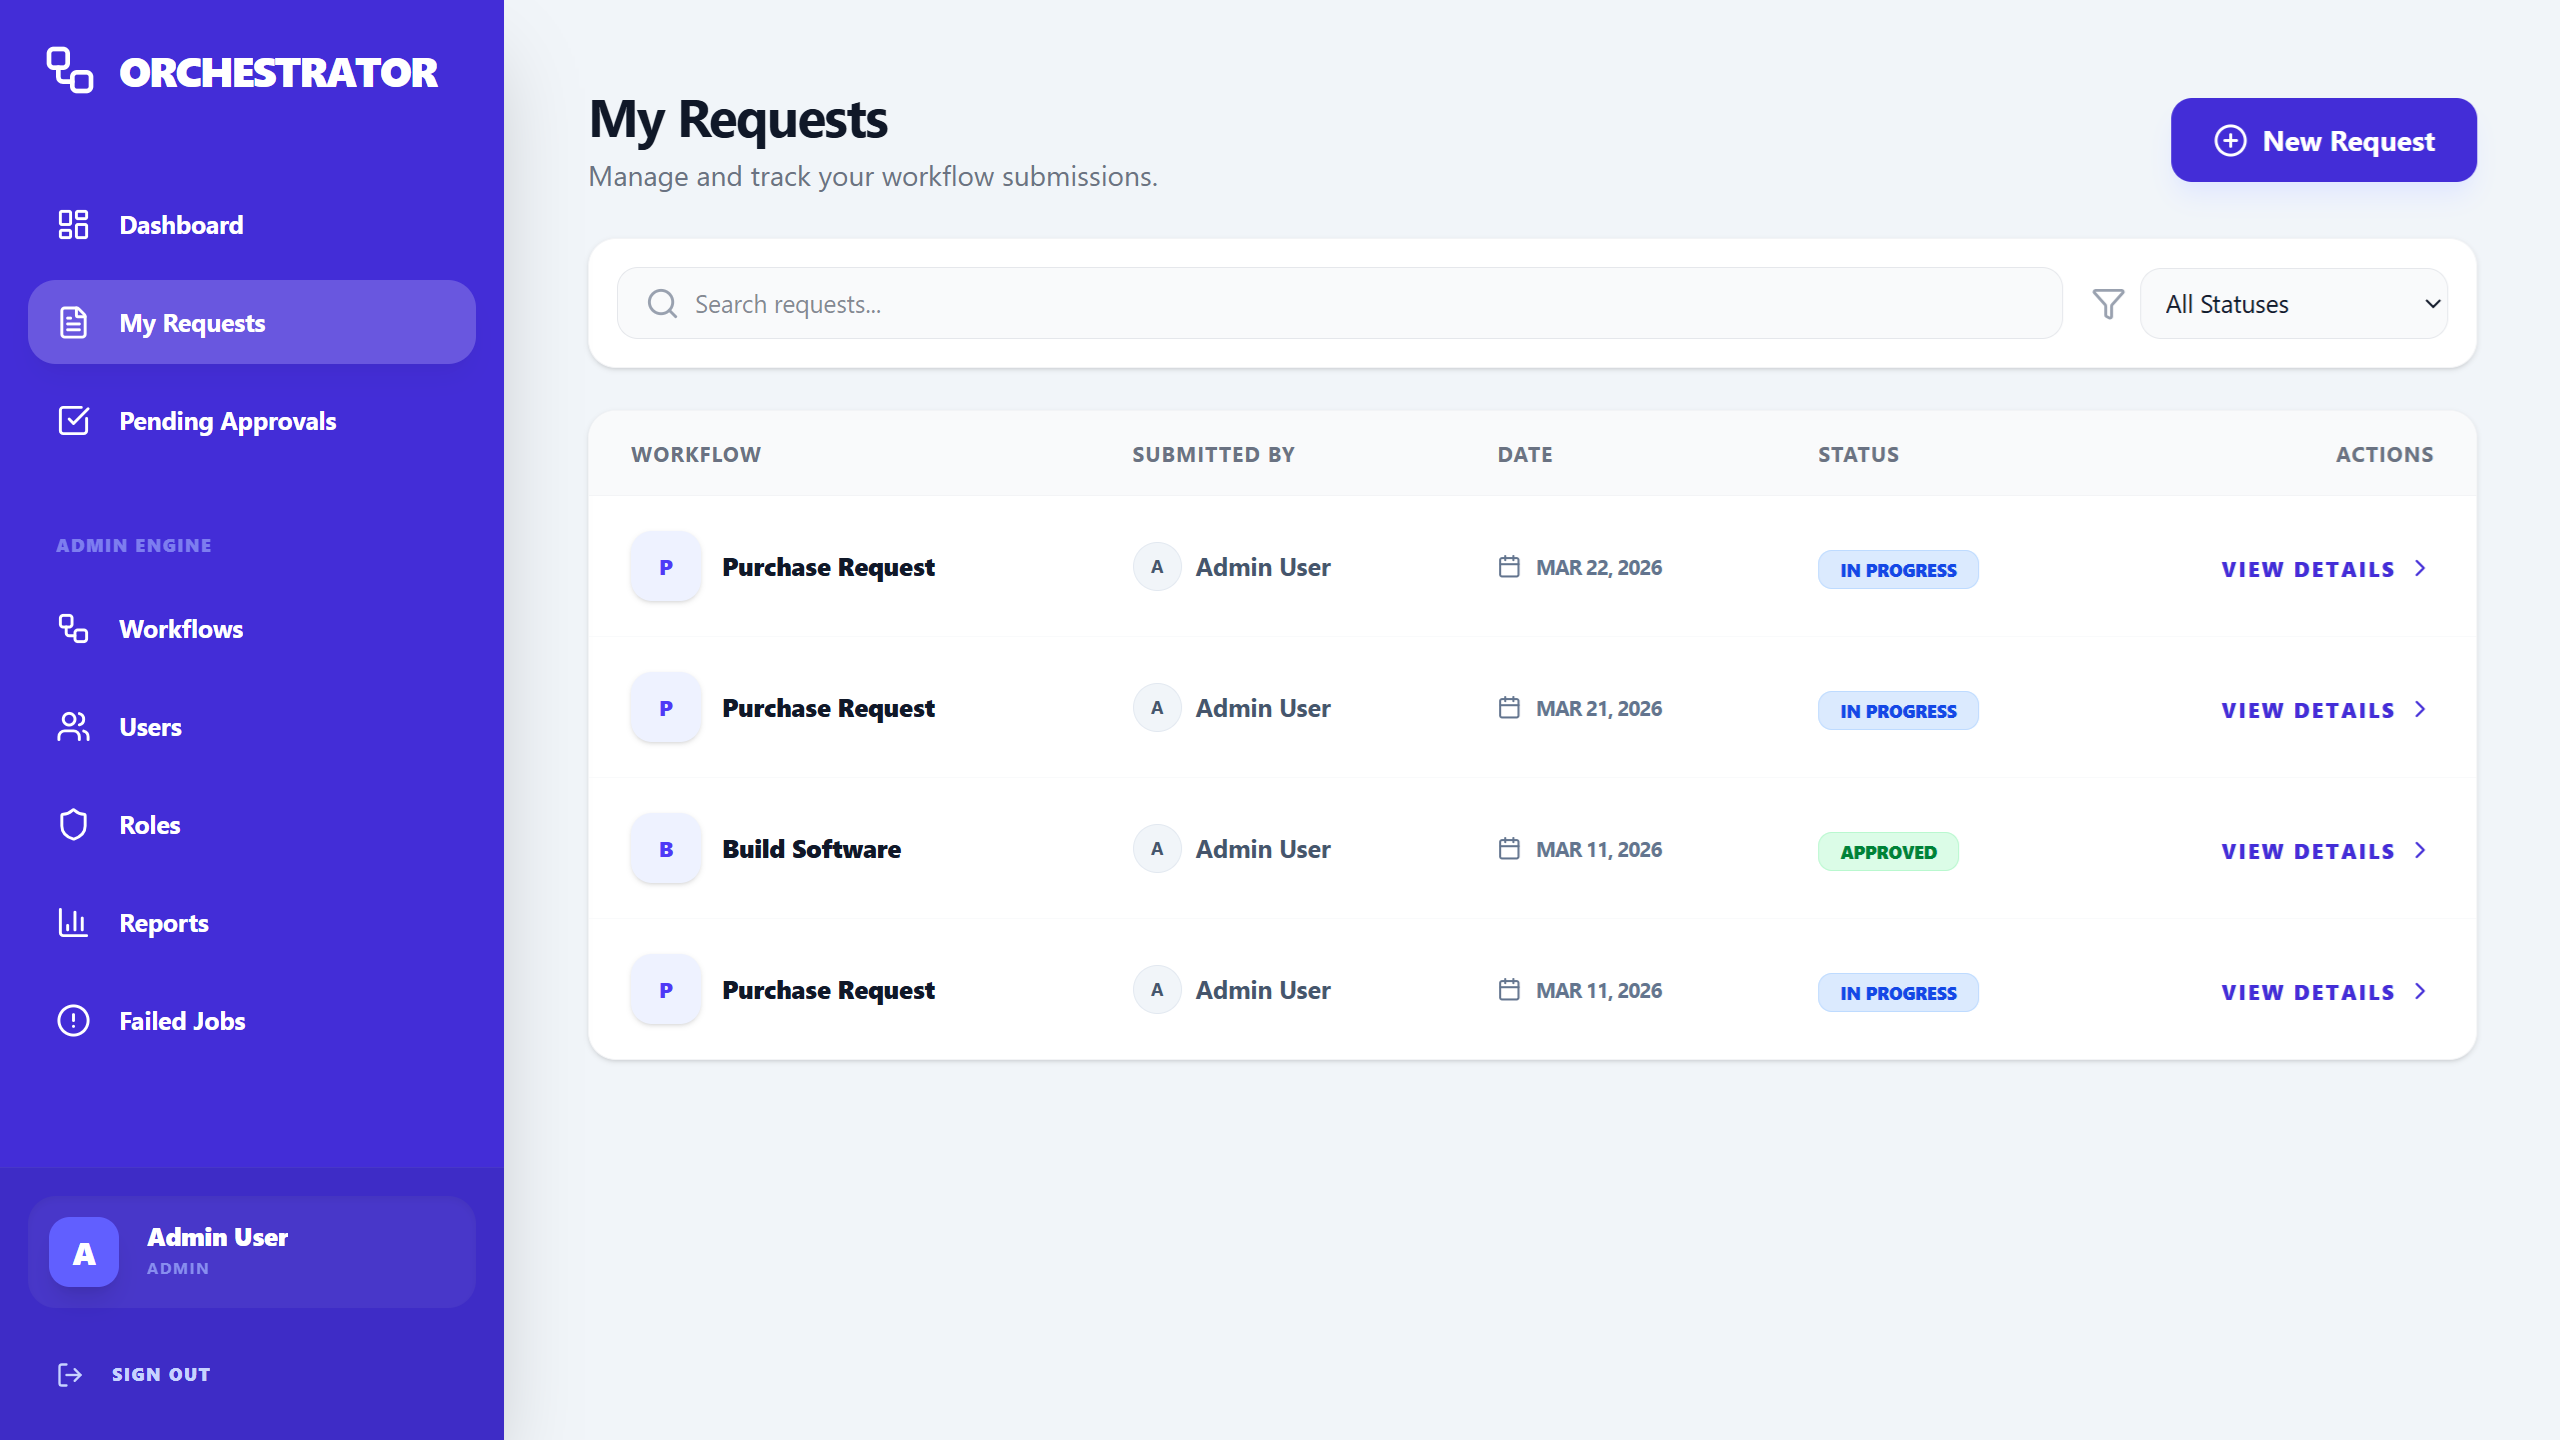Open the Admin User profile card
This screenshot has height=1440, width=2560.
[x=252, y=1252]
